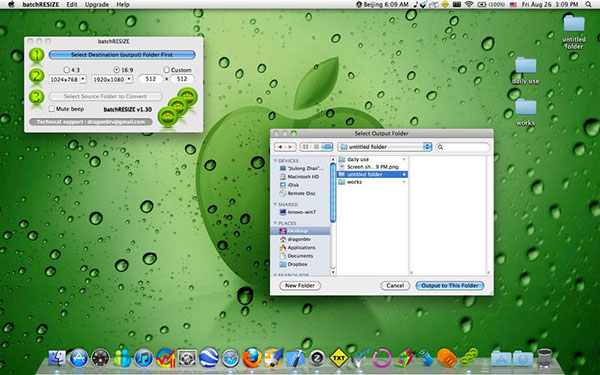Click Output to This Folder button

(x=450, y=285)
